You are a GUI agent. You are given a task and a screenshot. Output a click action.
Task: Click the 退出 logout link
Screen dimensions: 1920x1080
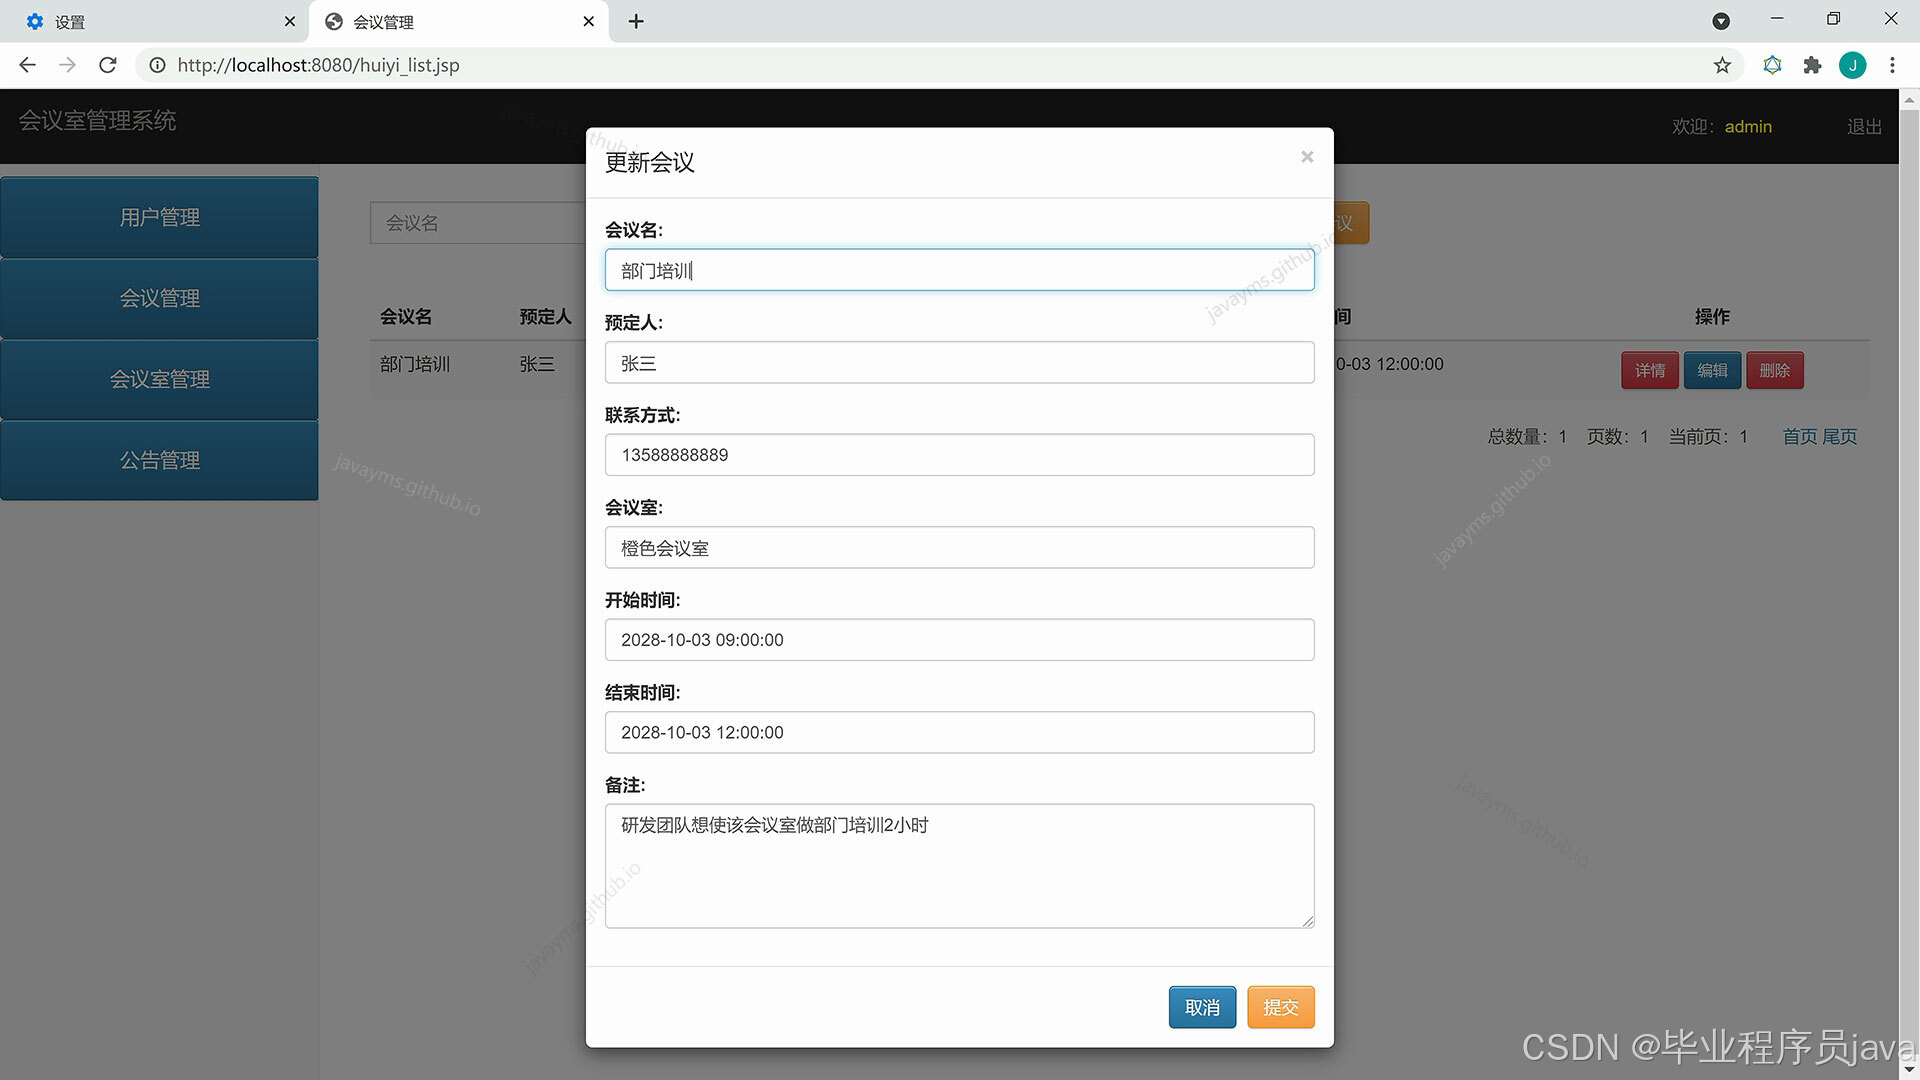pos(1864,127)
